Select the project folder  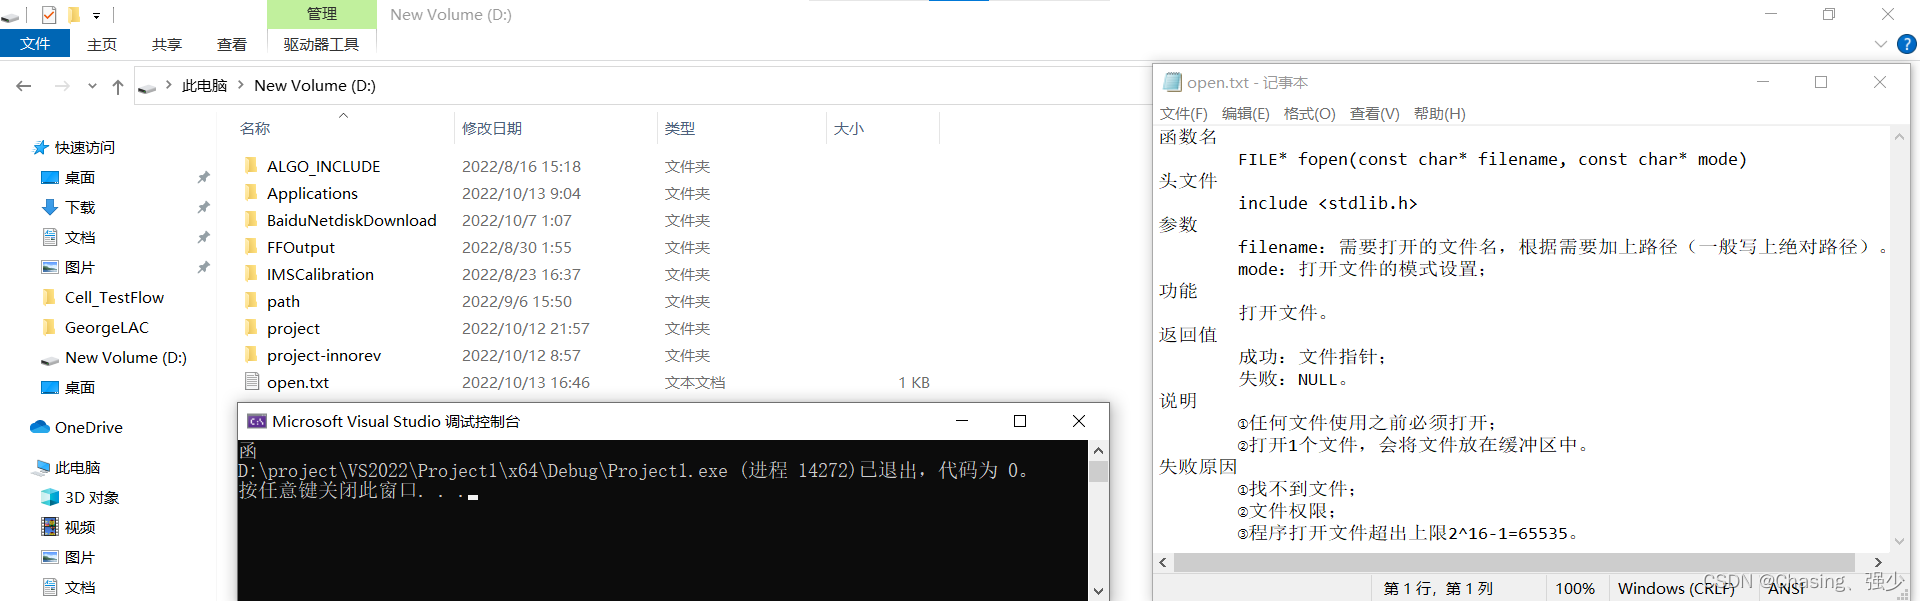(293, 328)
